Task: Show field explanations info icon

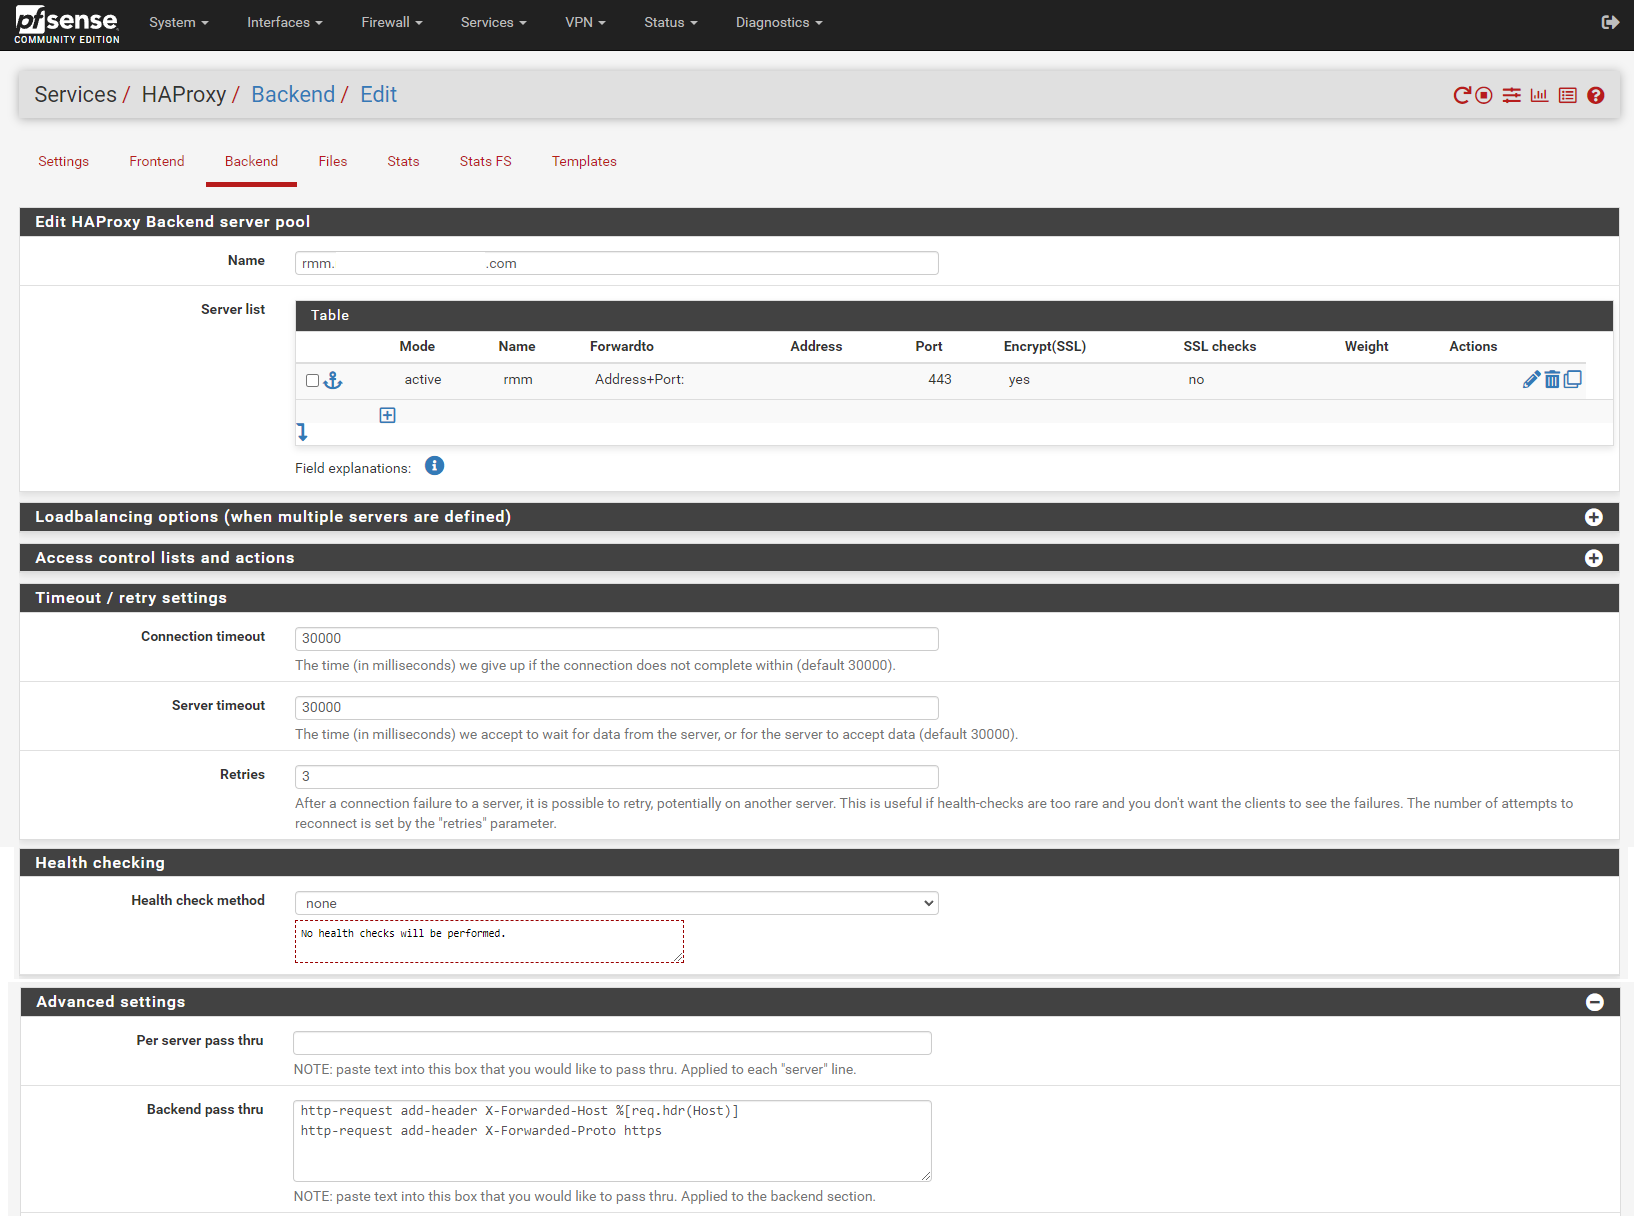Action: point(434,466)
